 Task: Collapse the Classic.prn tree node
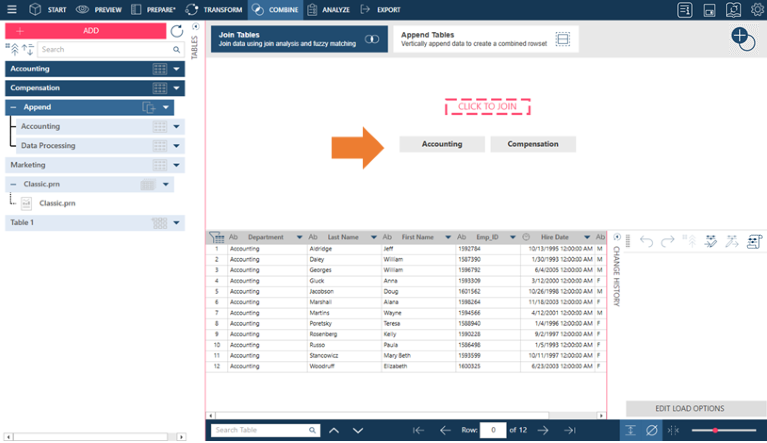[x=13, y=184]
